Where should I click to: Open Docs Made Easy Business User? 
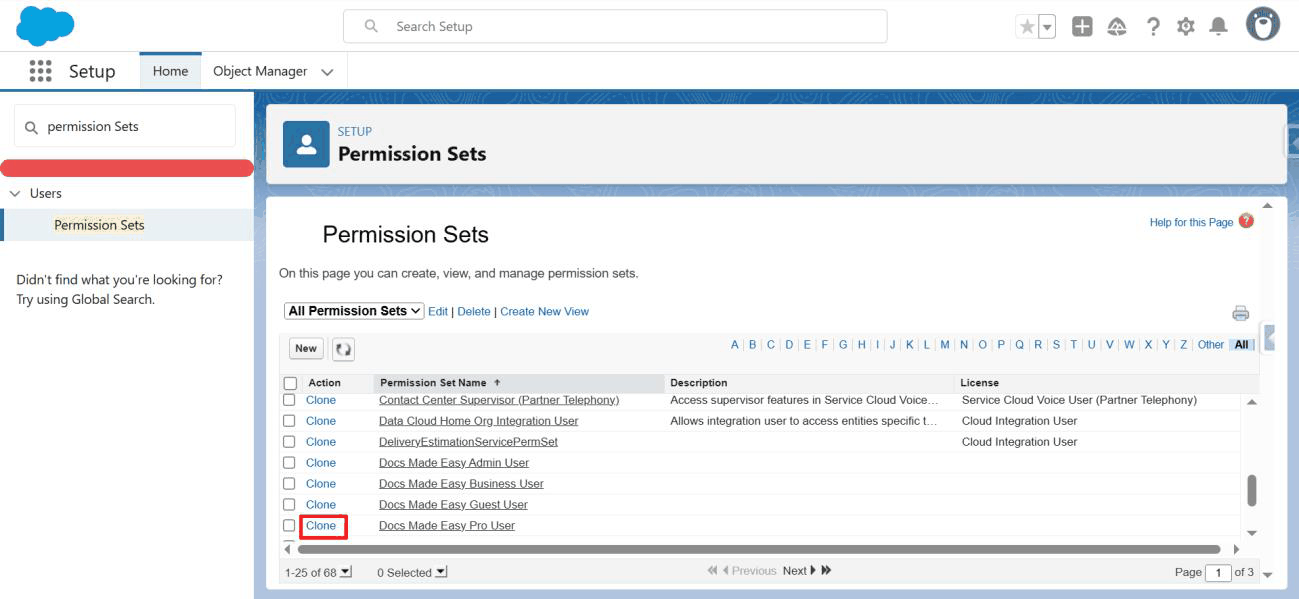[x=461, y=484]
